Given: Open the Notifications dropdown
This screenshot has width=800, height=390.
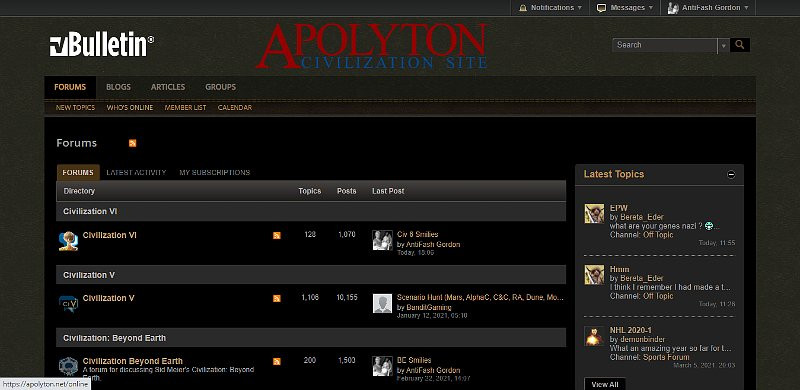Looking at the screenshot, I should (550, 8).
